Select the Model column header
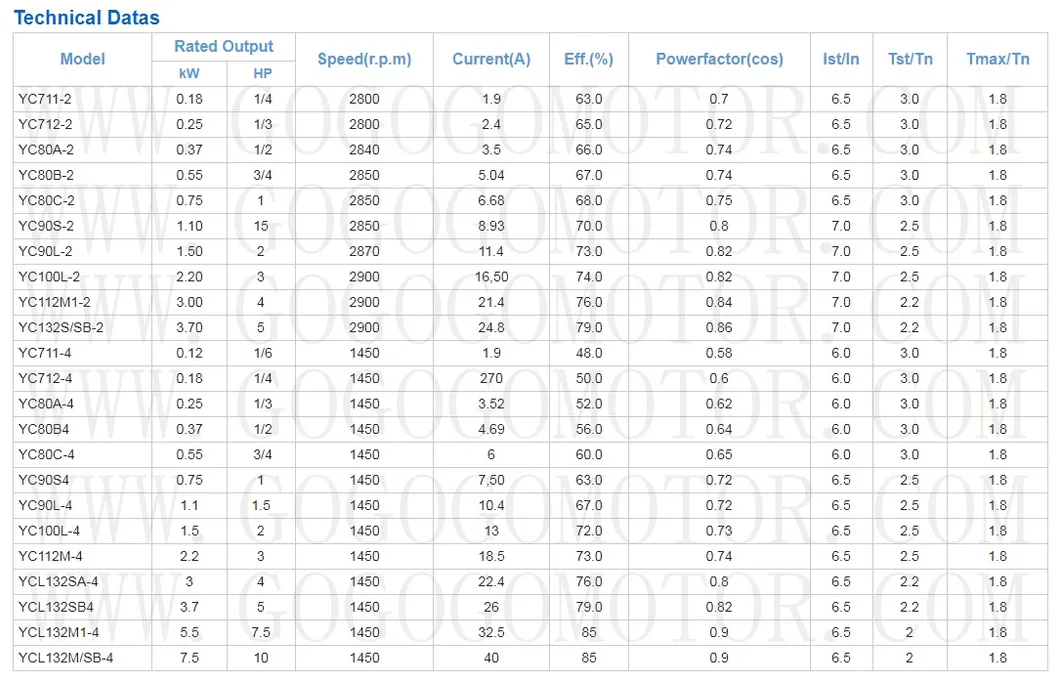The width and height of the screenshot is (1059, 682). 82,59
